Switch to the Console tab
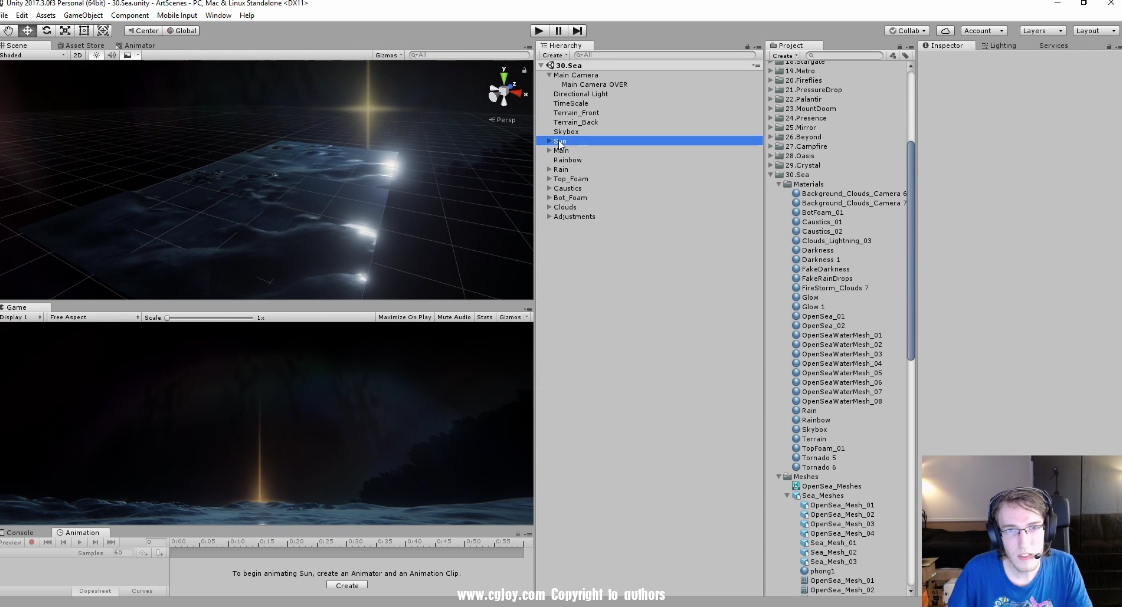The width and height of the screenshot is (1122, 607). (19, 532)
